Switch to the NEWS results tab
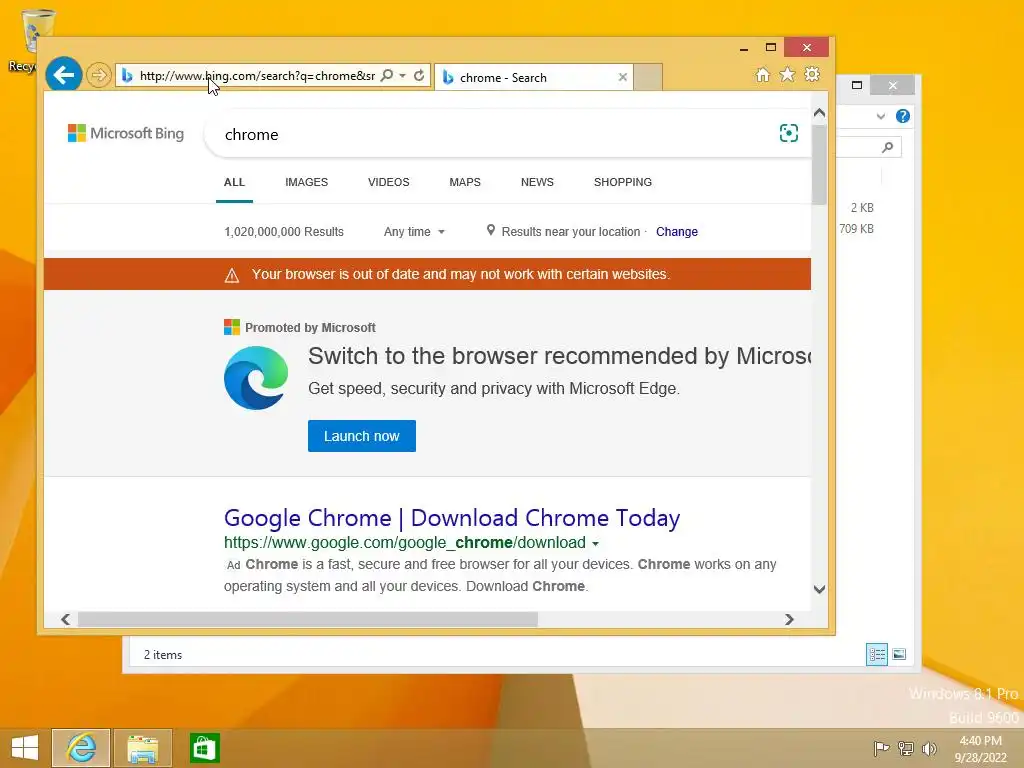1024x768 pixels. [x=537, y=182]
